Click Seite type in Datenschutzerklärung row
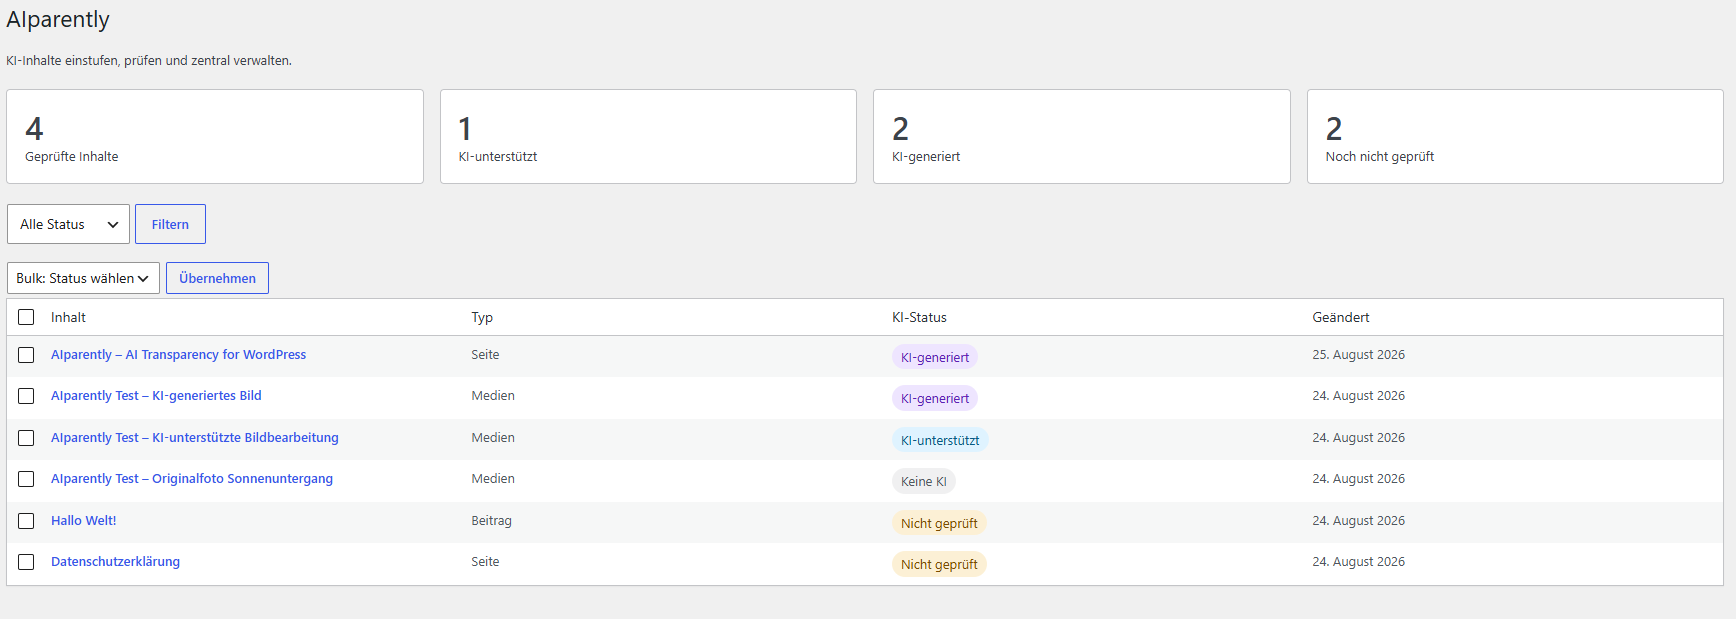The width and height of the screenshot is (1736, 619). 485,562
